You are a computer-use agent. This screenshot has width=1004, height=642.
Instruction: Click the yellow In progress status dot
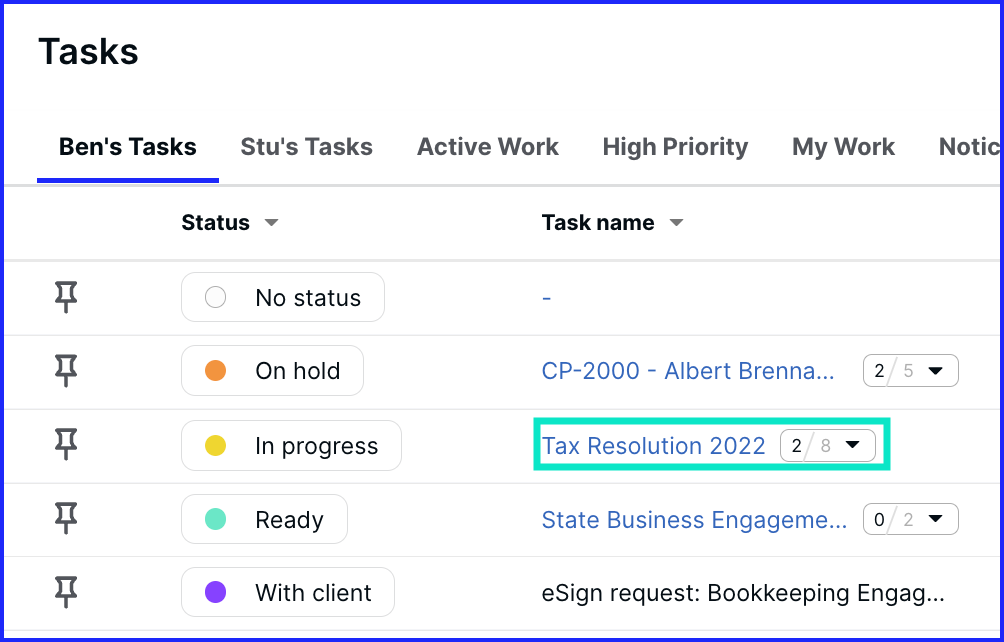pyautogui.click(x=215, y=446)
